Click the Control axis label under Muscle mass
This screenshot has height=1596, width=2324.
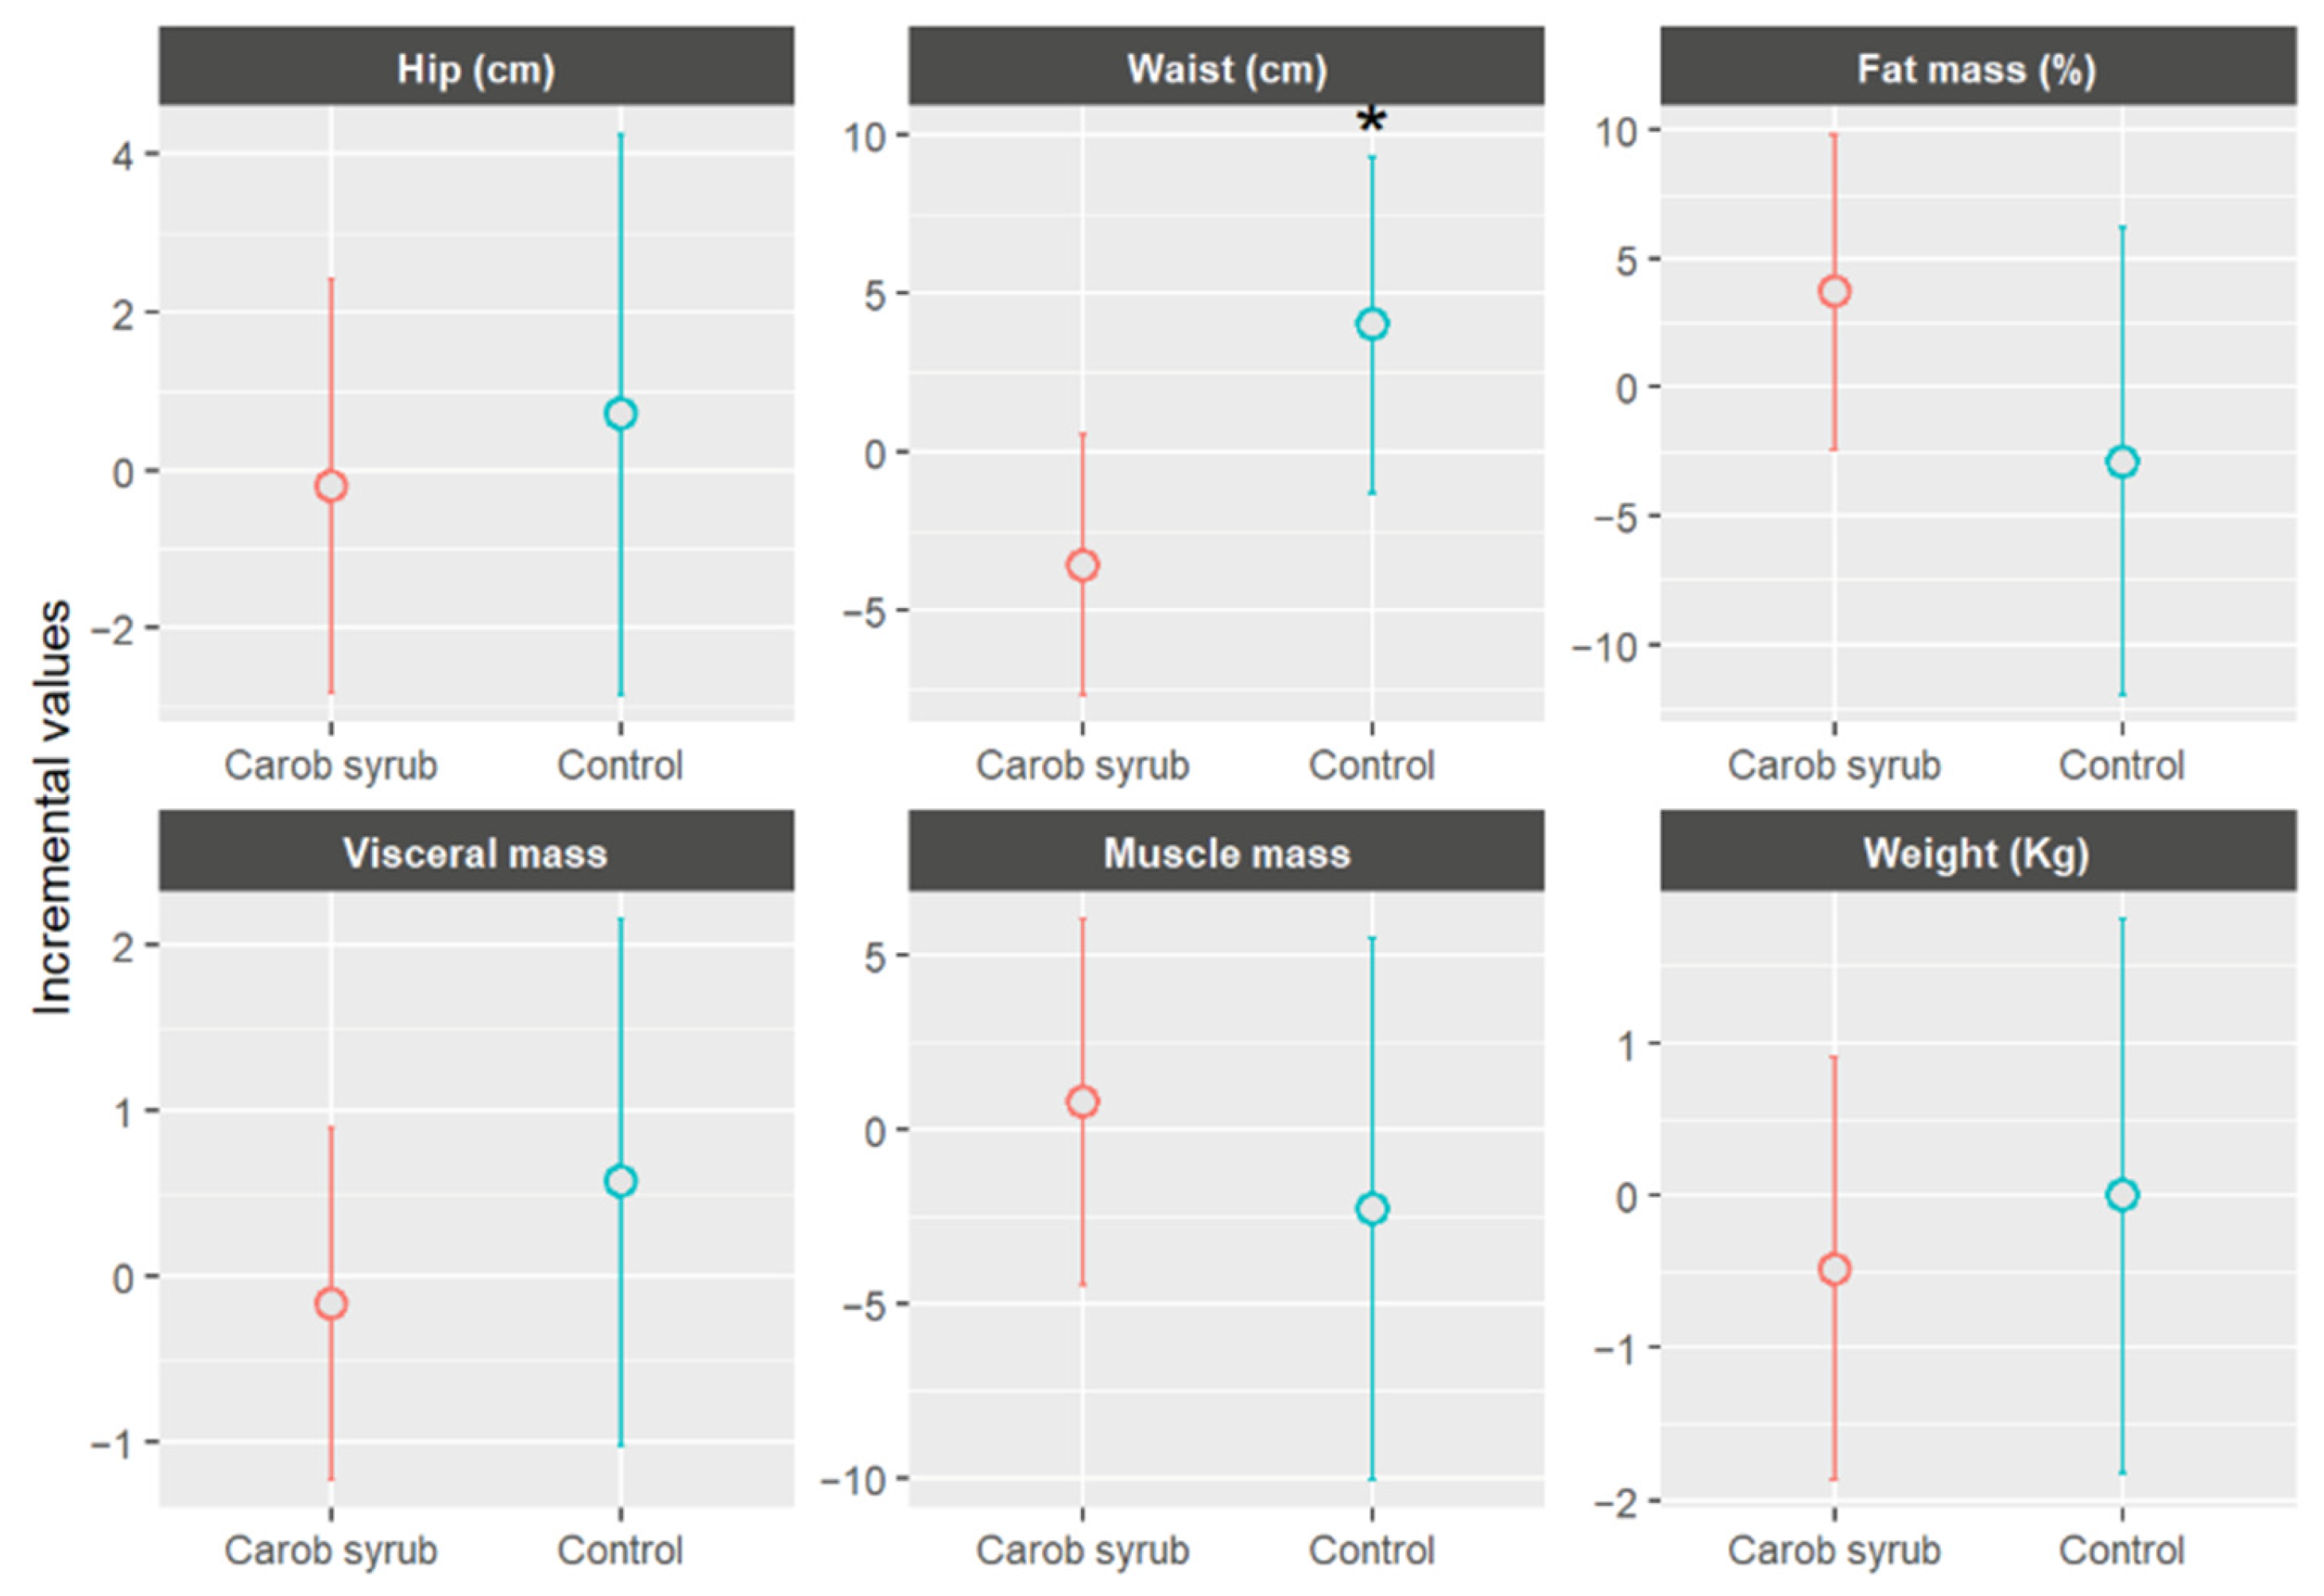click(1371, 1550)
